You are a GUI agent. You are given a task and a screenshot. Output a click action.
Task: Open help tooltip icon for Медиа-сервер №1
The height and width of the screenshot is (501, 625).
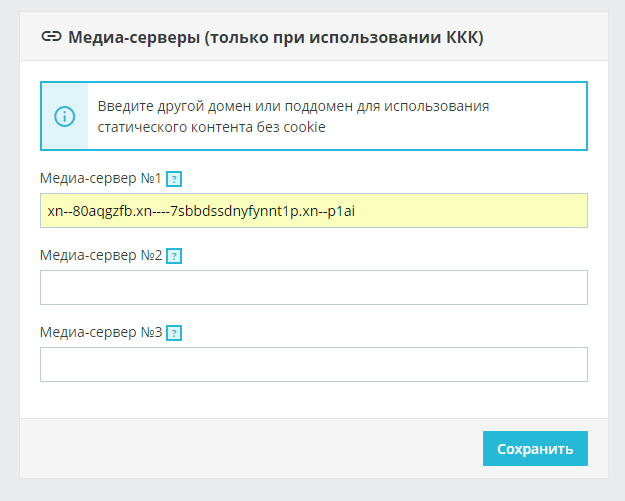click(x=174, y=179)
